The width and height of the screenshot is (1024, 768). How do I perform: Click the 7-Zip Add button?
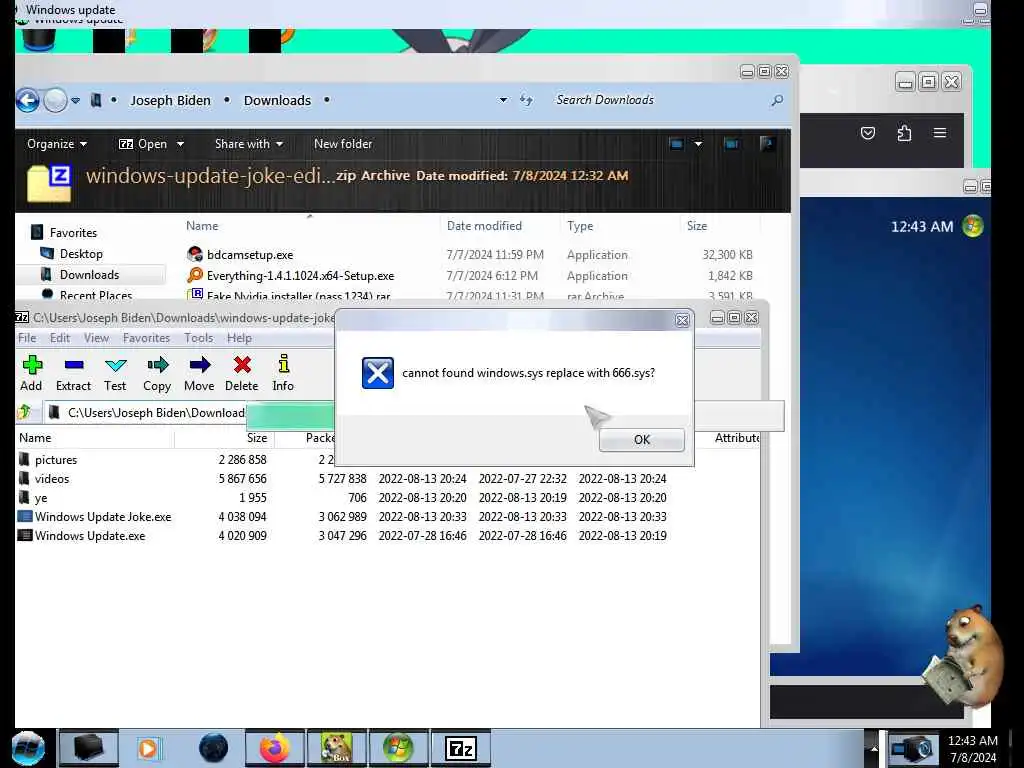pos(31,374)
